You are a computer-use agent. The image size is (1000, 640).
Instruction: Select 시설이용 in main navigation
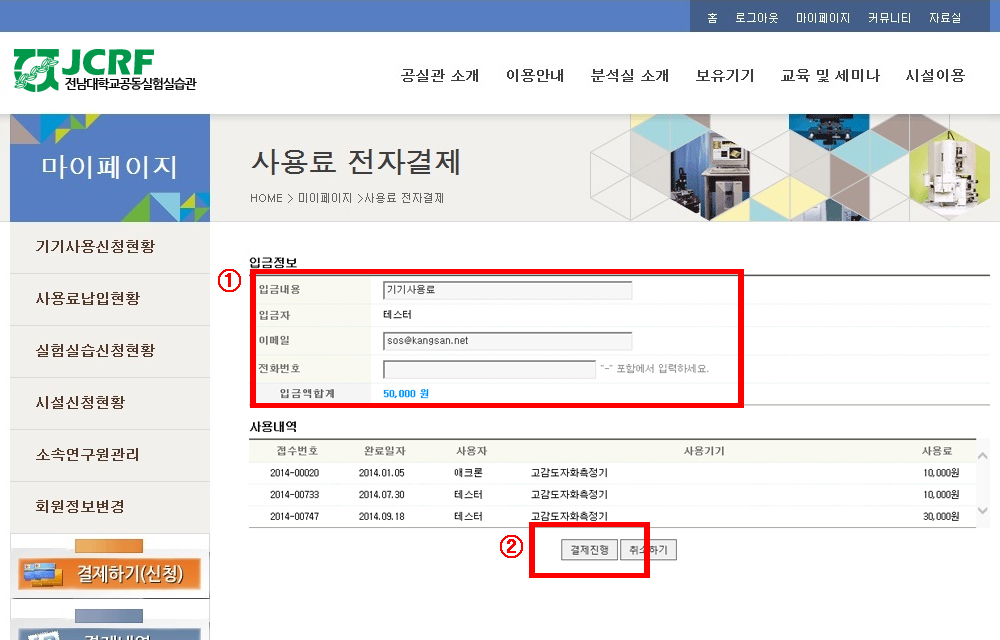(935, 76)
